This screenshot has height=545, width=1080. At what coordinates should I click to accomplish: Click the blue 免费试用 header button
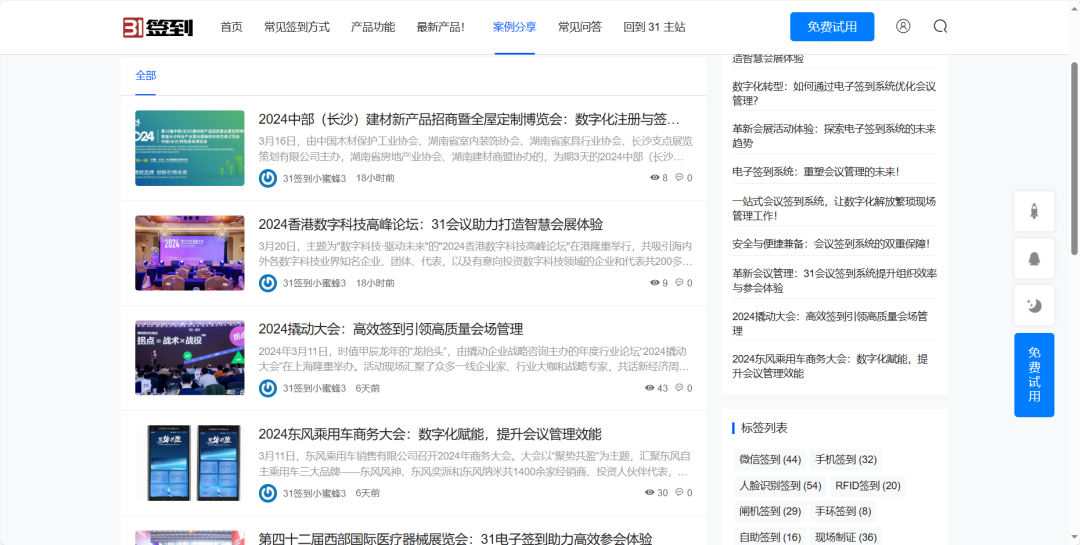pos(832,27)
